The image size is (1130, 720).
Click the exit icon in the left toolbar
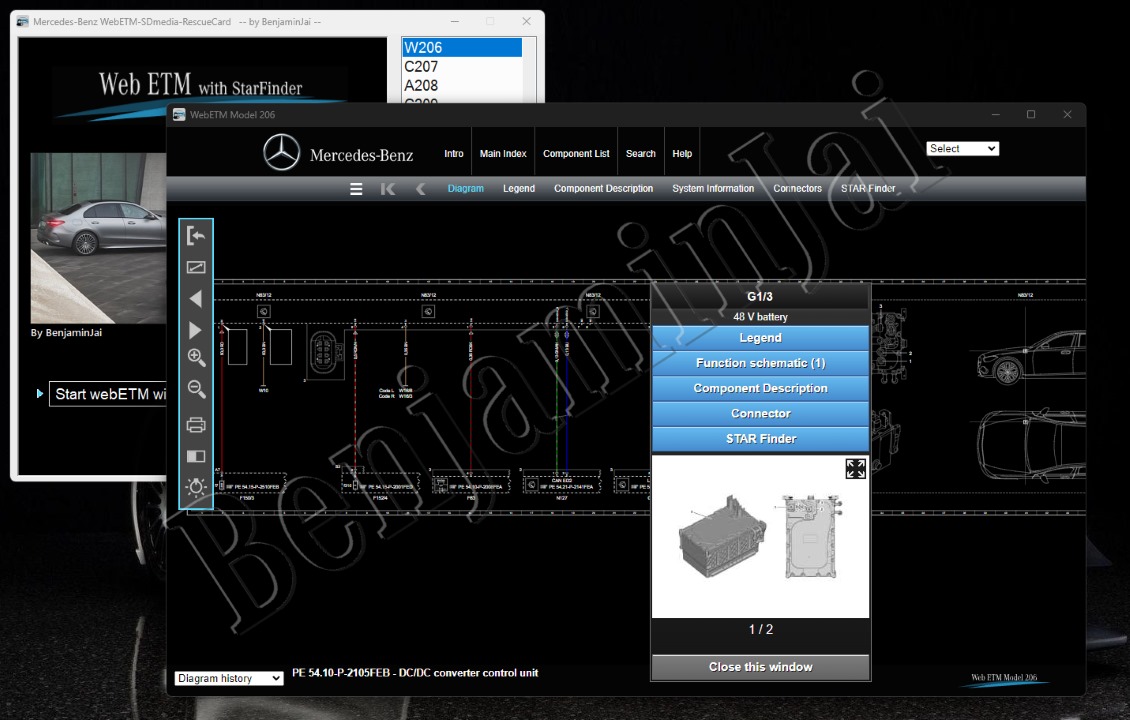click(x=196, y=236)
